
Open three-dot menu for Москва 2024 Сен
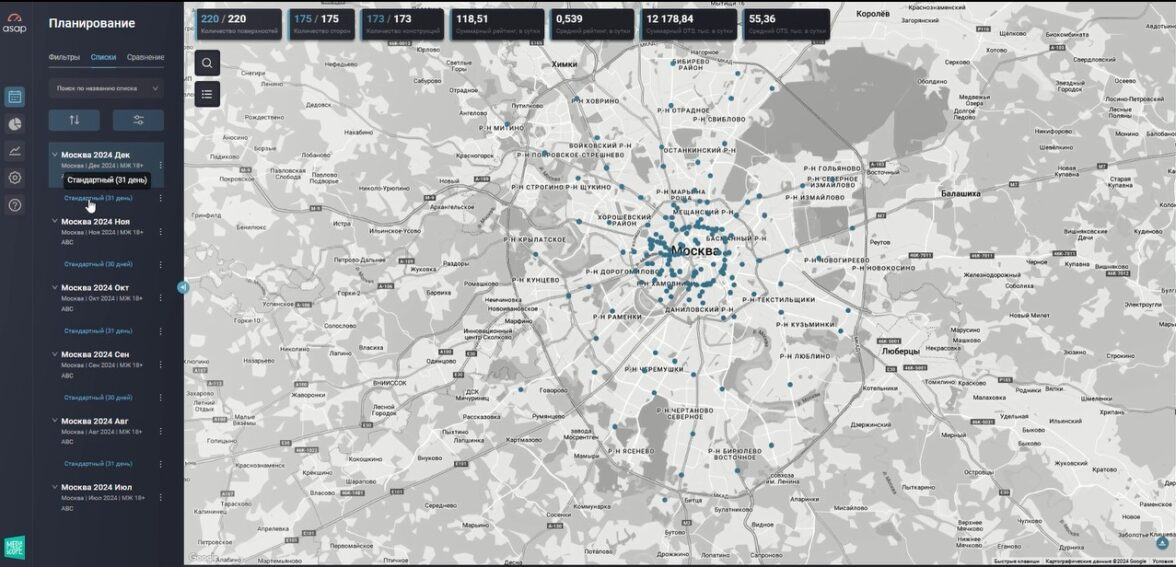click(x=160, y=364)
